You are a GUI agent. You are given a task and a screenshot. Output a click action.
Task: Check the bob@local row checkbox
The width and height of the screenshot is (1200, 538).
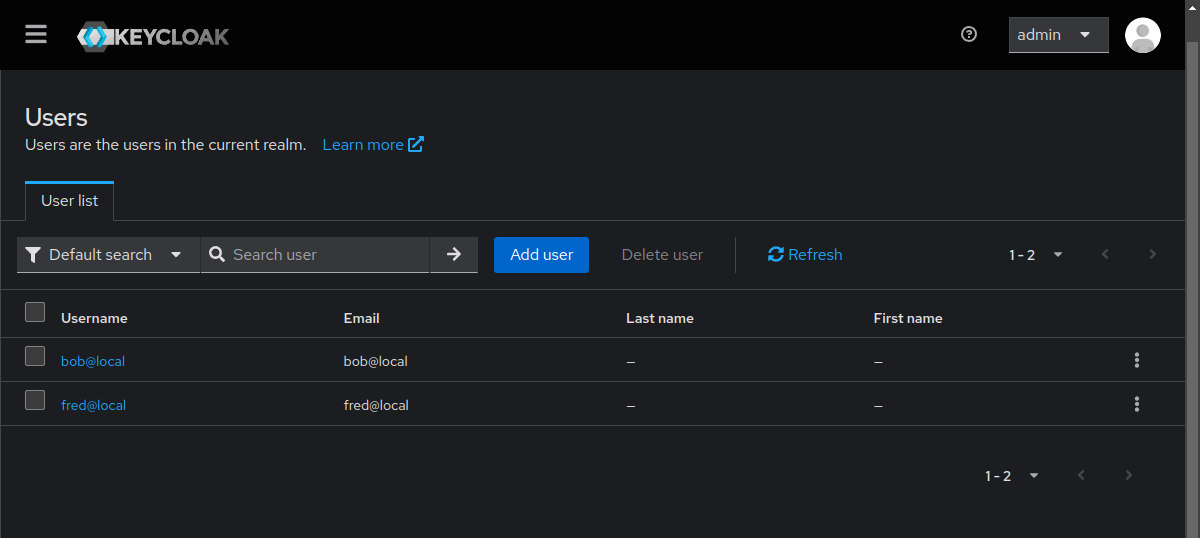[35, 357]
